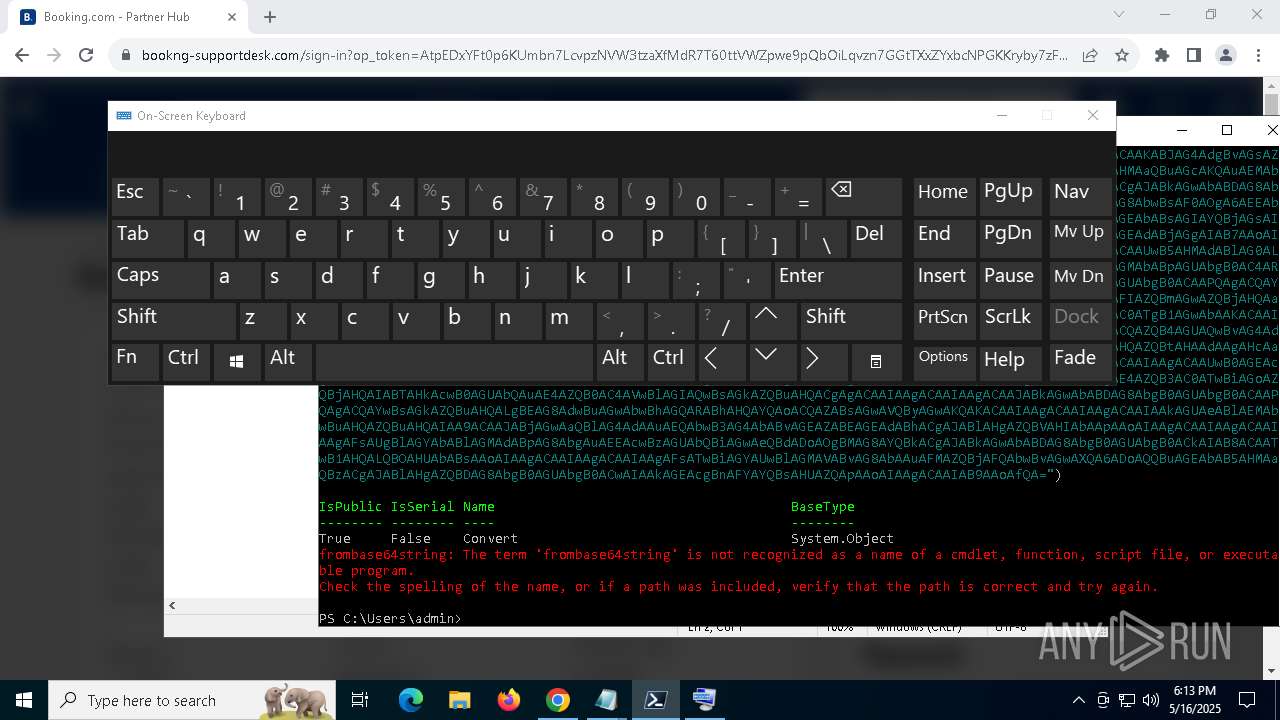
Task: Expand Chrome tab search chevron
Action: point(1119,15)
